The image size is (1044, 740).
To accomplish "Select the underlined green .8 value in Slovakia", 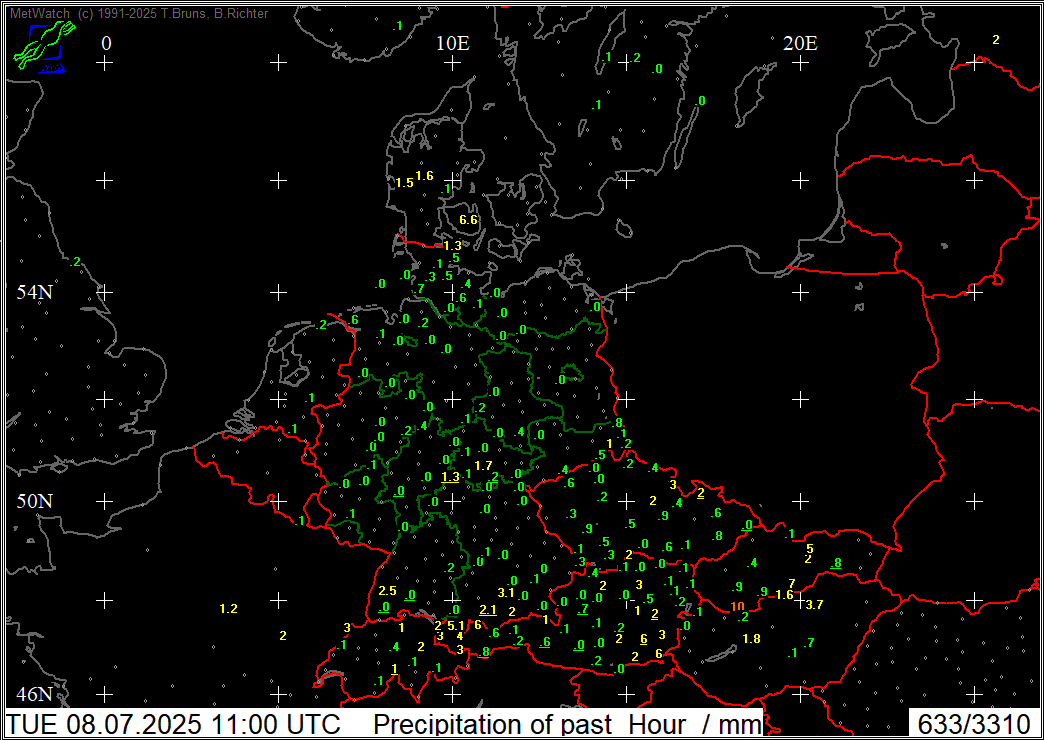I will pyautogui.click(x=836, y=563).
